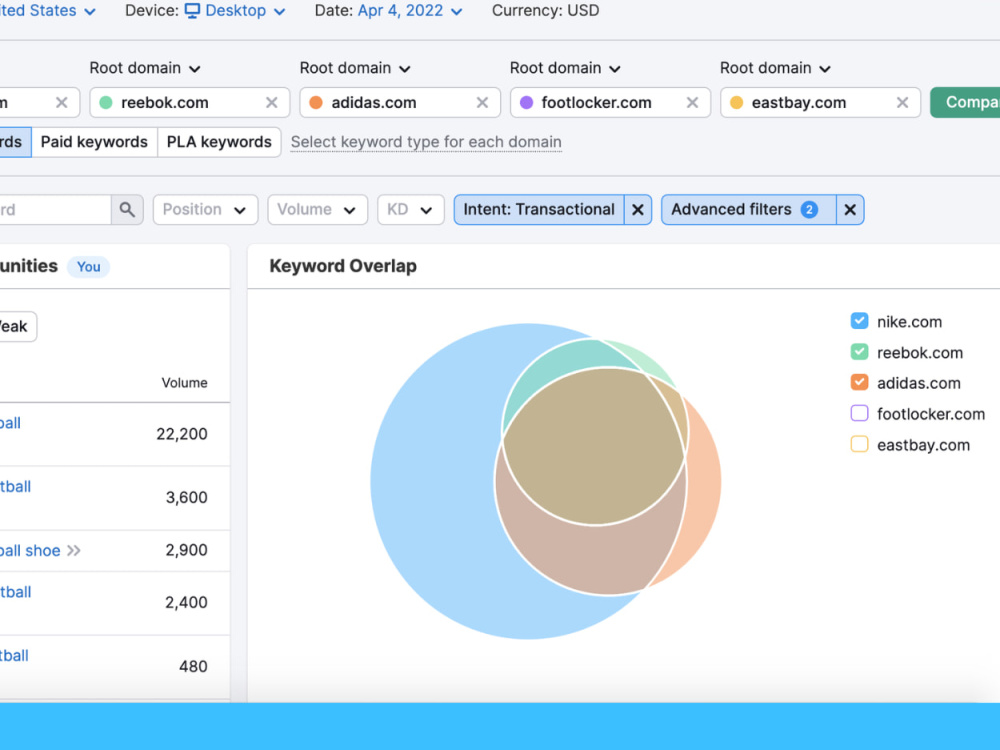Open Root domain dropdown above adidas.com
The width and height of the screenshot is (1000, 750).
coord(355,68)
